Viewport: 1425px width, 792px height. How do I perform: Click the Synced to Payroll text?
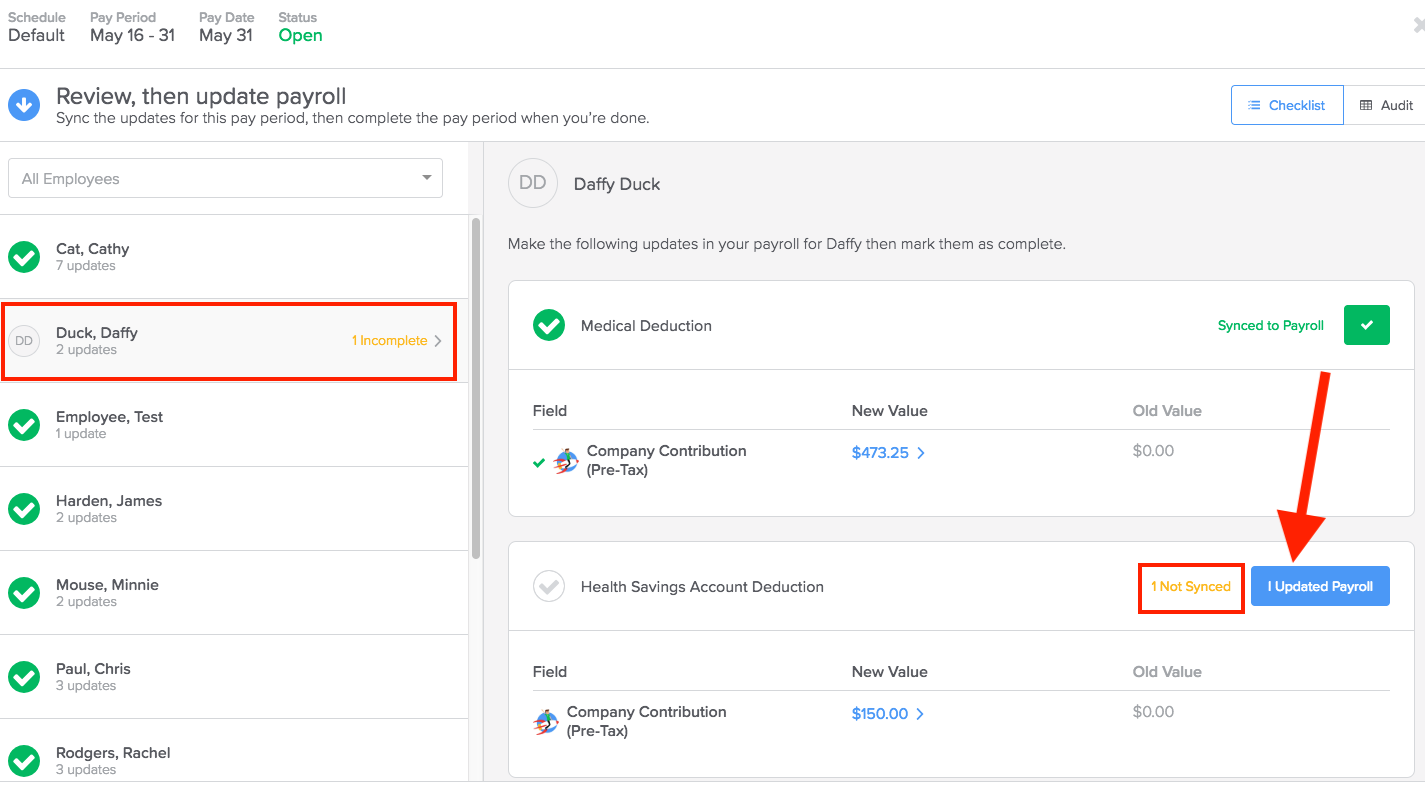(1271, 326)
